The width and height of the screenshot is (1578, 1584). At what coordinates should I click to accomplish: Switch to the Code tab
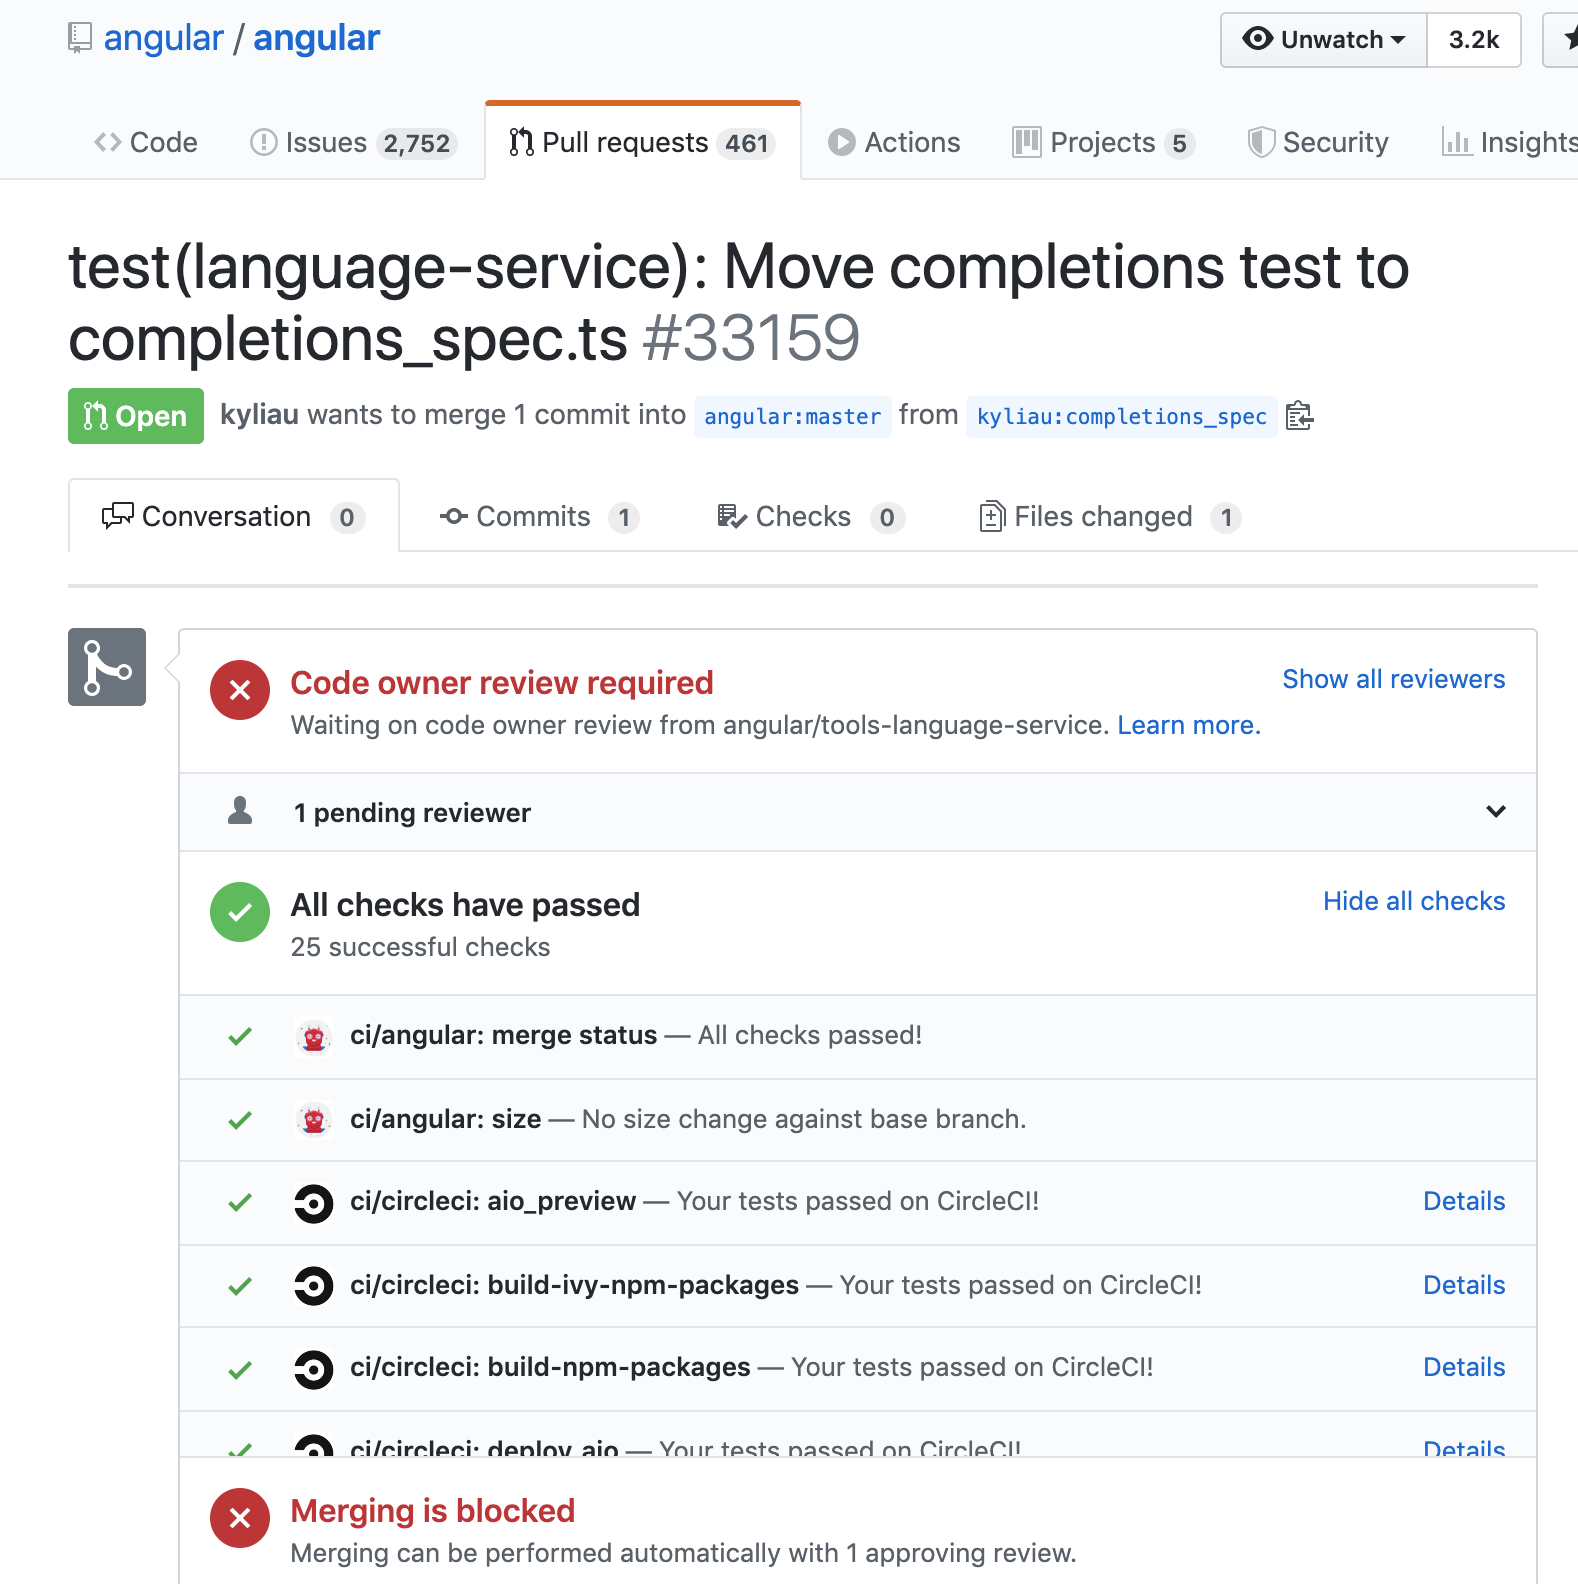pos(146,142)
